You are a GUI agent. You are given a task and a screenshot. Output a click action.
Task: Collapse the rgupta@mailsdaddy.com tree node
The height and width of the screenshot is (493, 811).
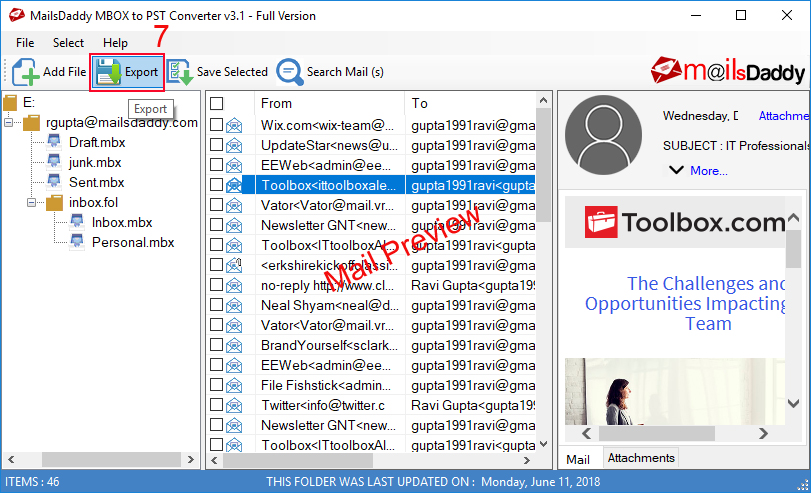(x=8, y=123)
